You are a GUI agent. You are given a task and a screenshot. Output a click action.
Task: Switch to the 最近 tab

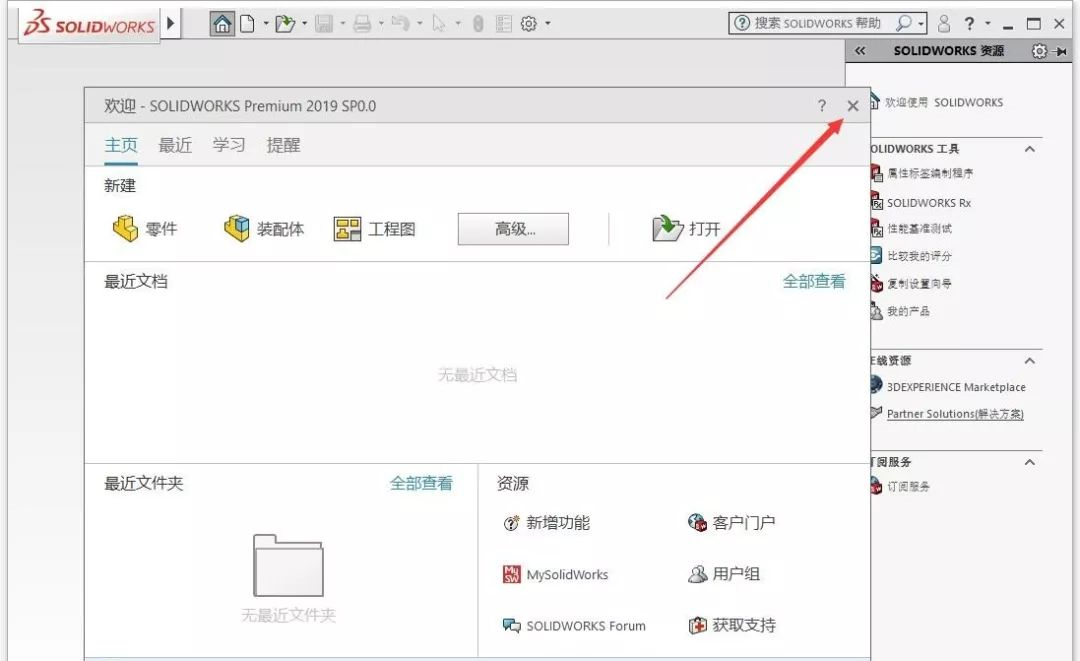click(x=175, y=145)
